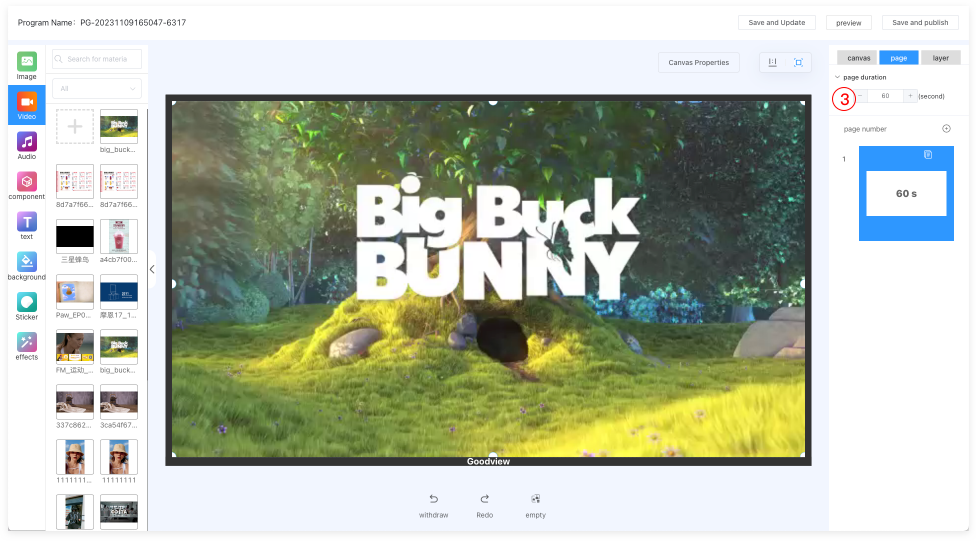Switch to the page tab
977x541 pixels.
point(898,58)
